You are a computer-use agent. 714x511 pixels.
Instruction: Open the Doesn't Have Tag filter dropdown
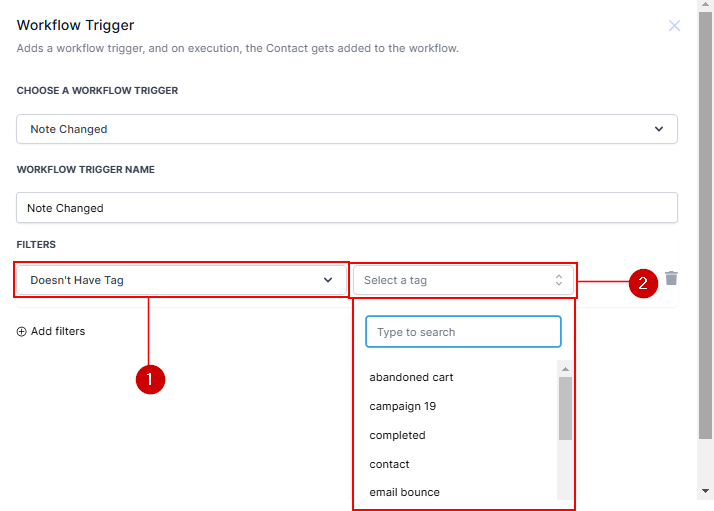pos(181,280)
